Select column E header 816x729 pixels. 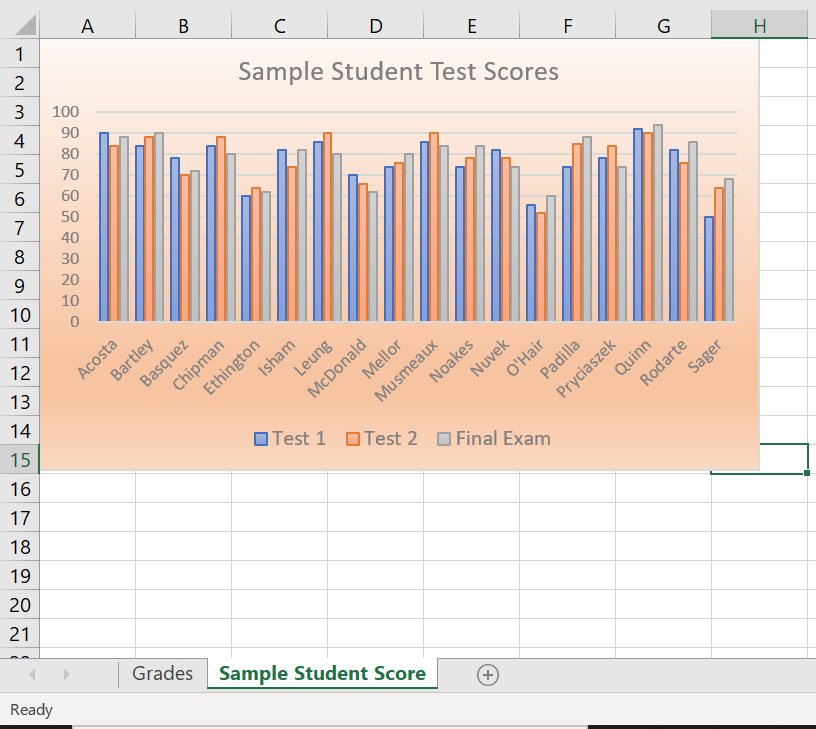471,26
